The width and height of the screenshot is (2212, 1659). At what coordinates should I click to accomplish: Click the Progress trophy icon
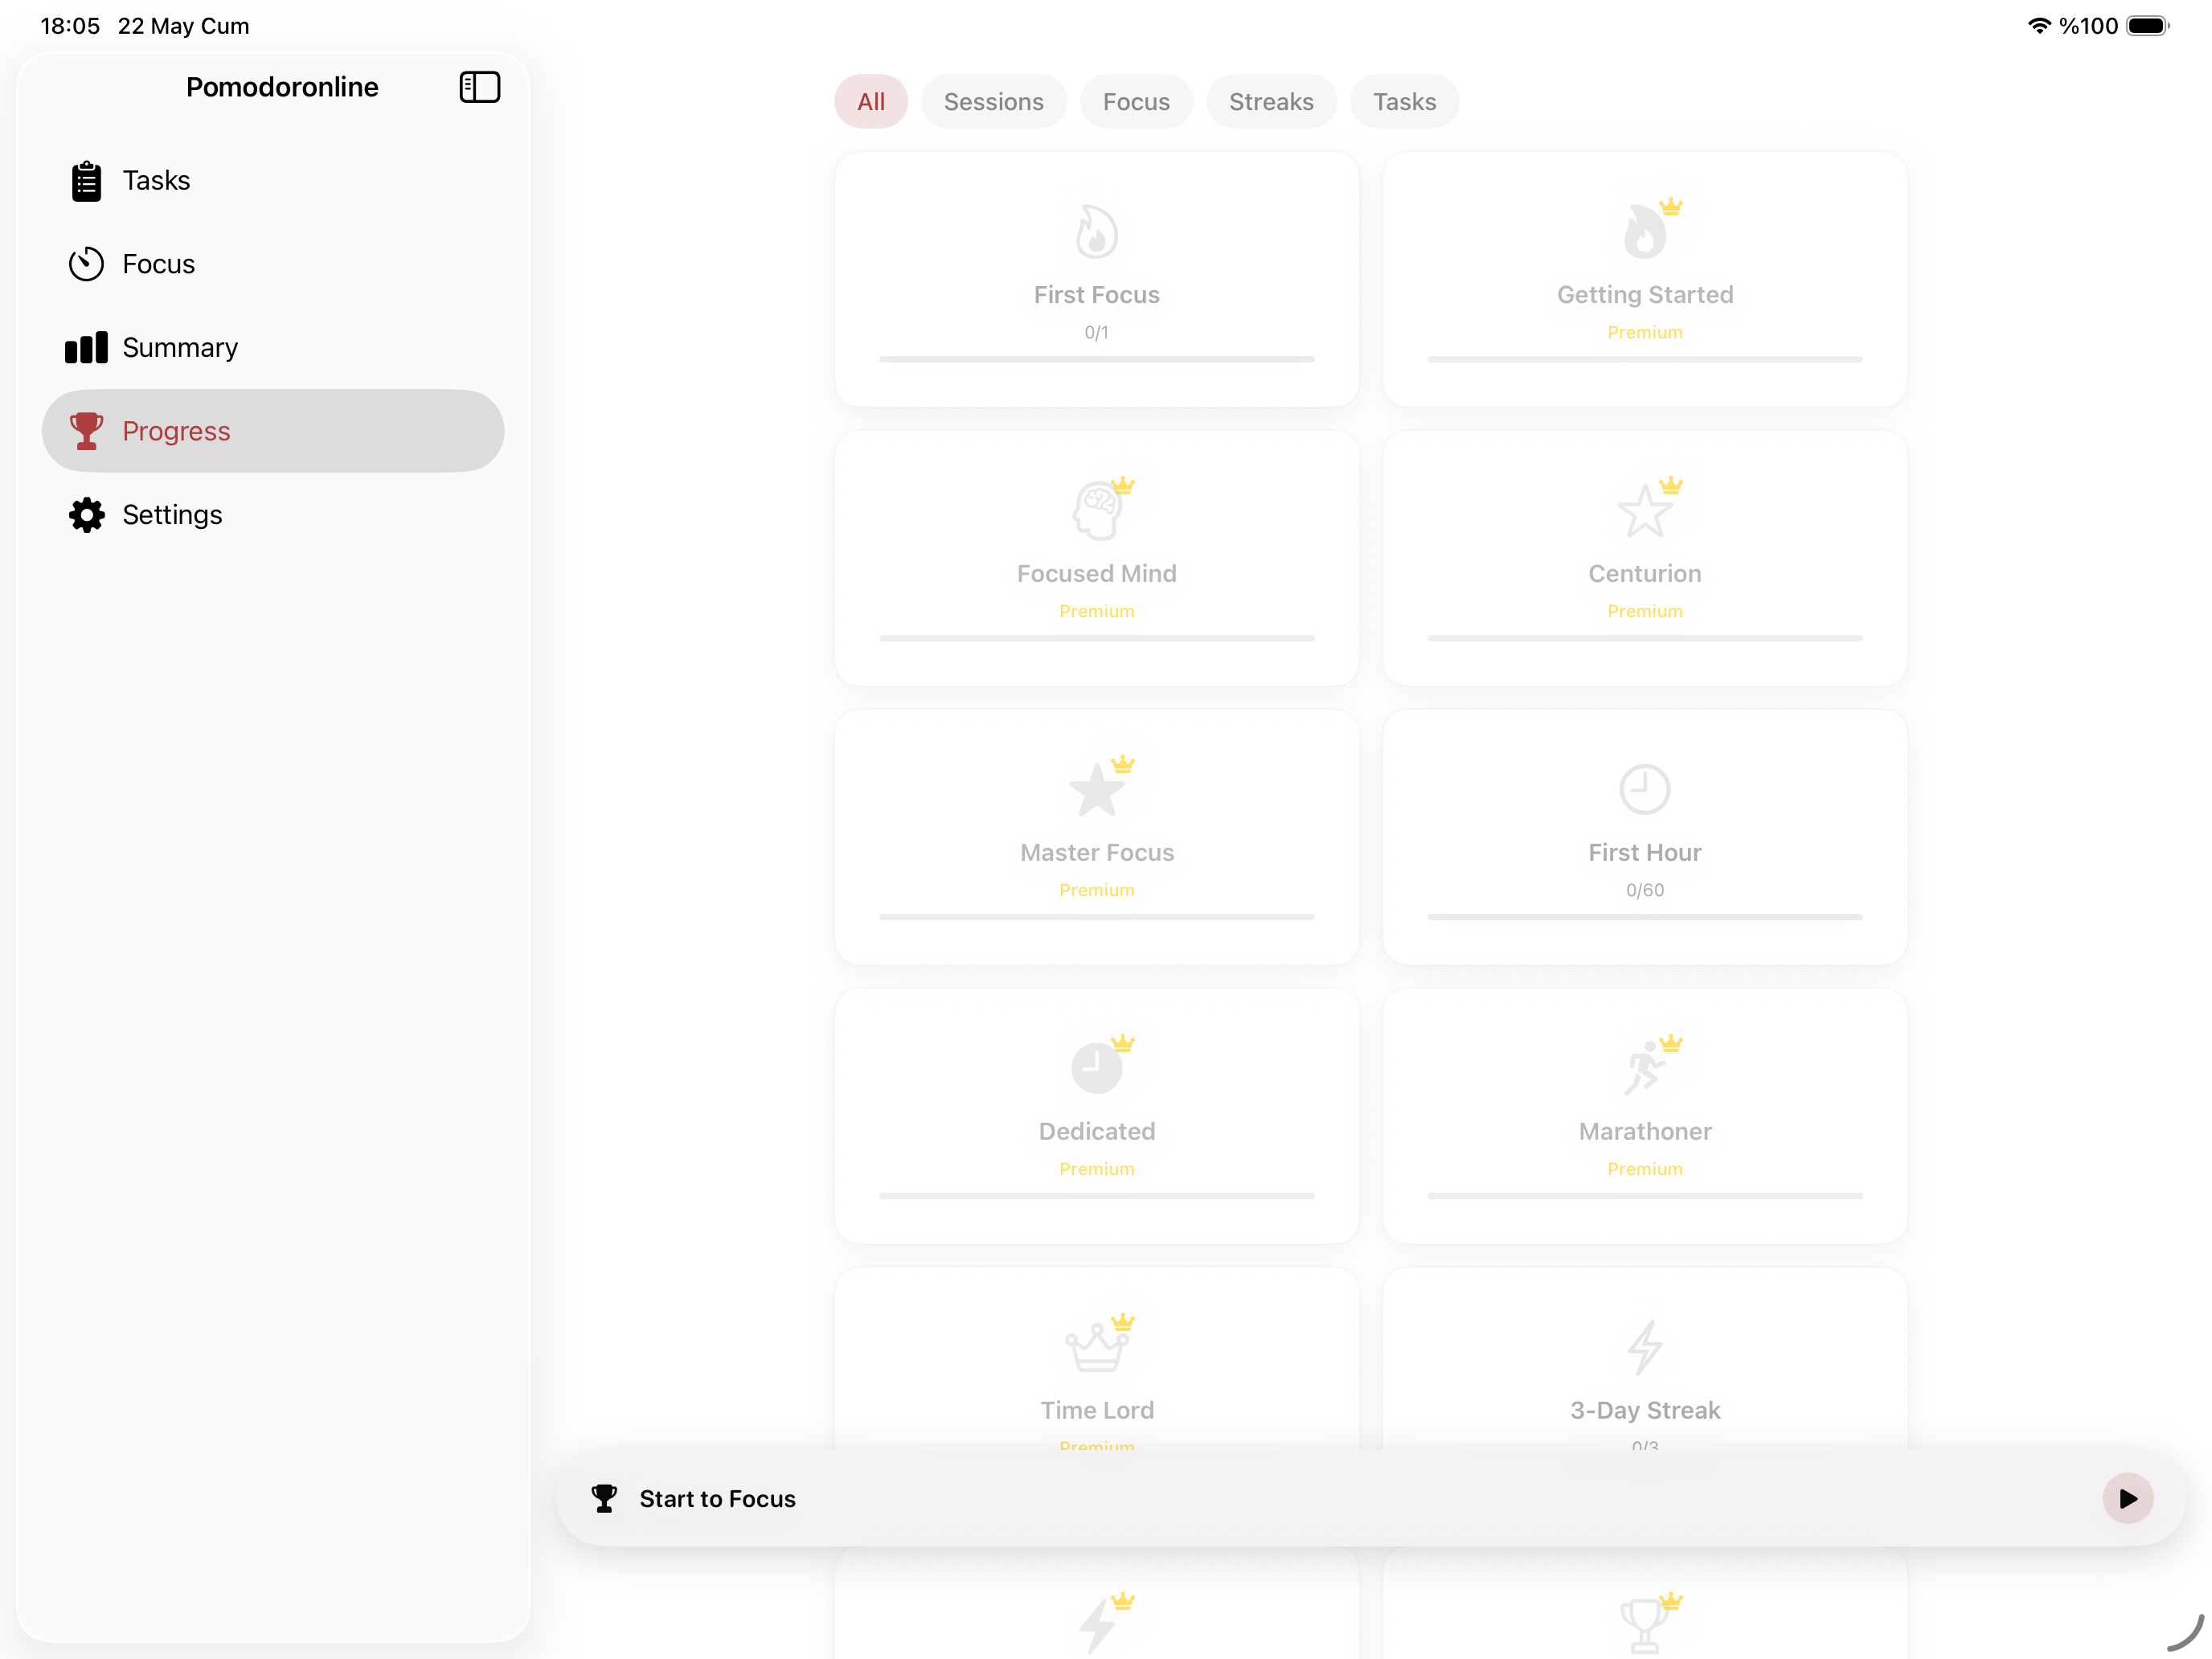click(x=86, y=431)
